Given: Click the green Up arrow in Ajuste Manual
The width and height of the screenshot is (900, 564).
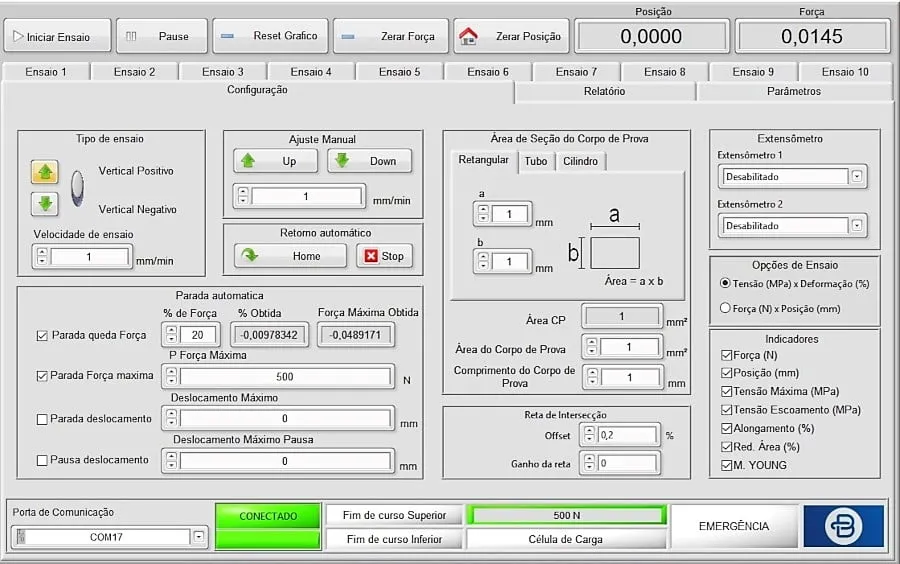Looking at the screenshot, I should pyautogui.click(x=248, y=161).
